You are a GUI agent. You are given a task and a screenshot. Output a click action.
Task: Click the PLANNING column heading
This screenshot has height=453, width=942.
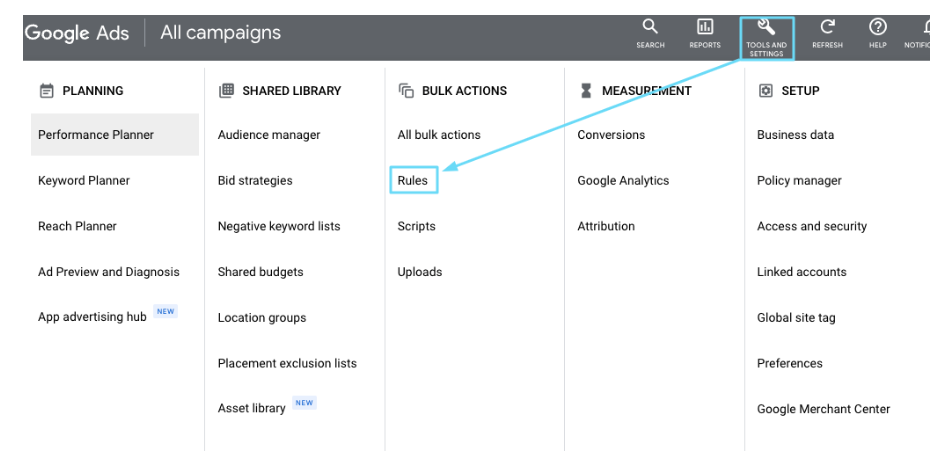tap(93, 91)
